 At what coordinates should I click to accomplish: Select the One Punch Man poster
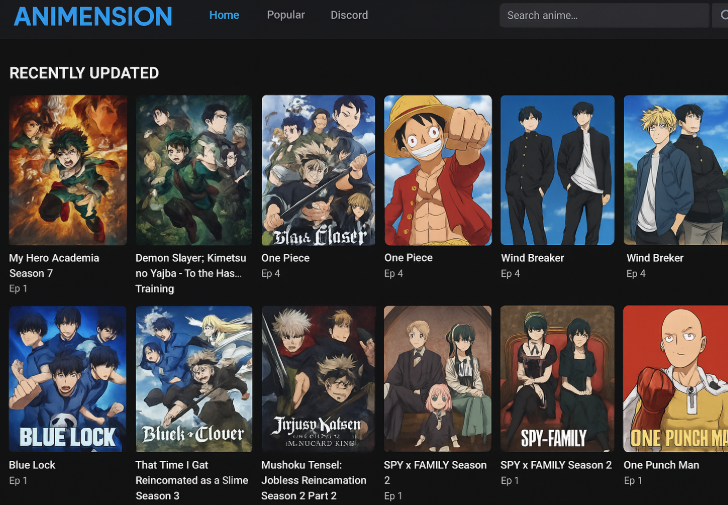(x=675, y=378)
